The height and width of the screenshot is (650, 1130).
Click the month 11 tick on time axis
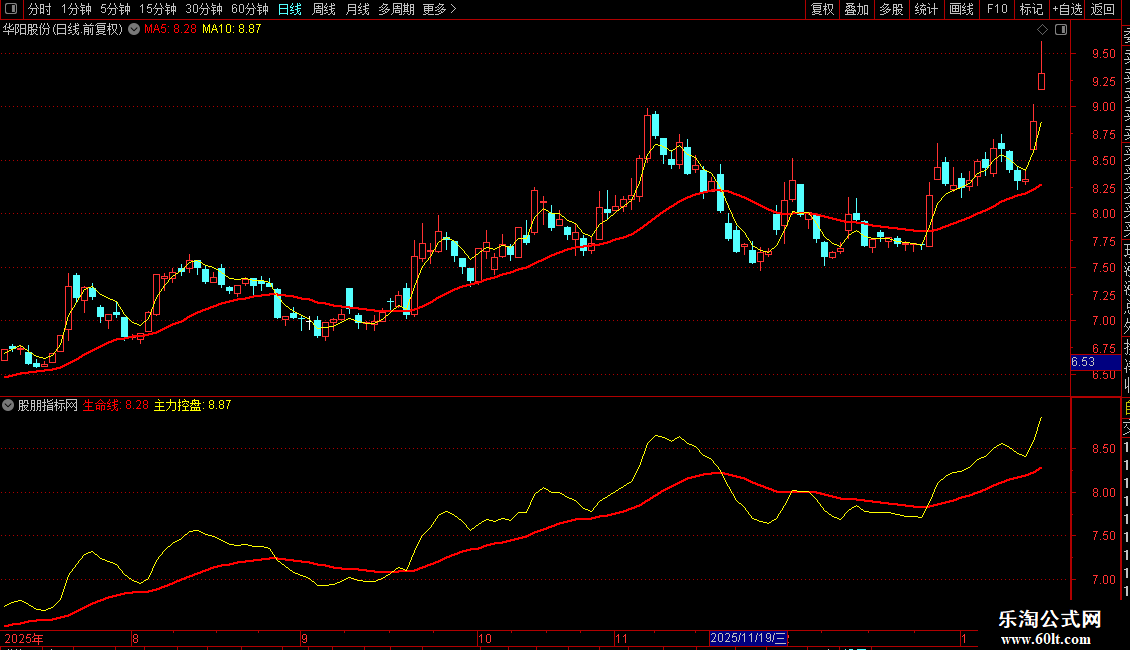tap(621, 638)
